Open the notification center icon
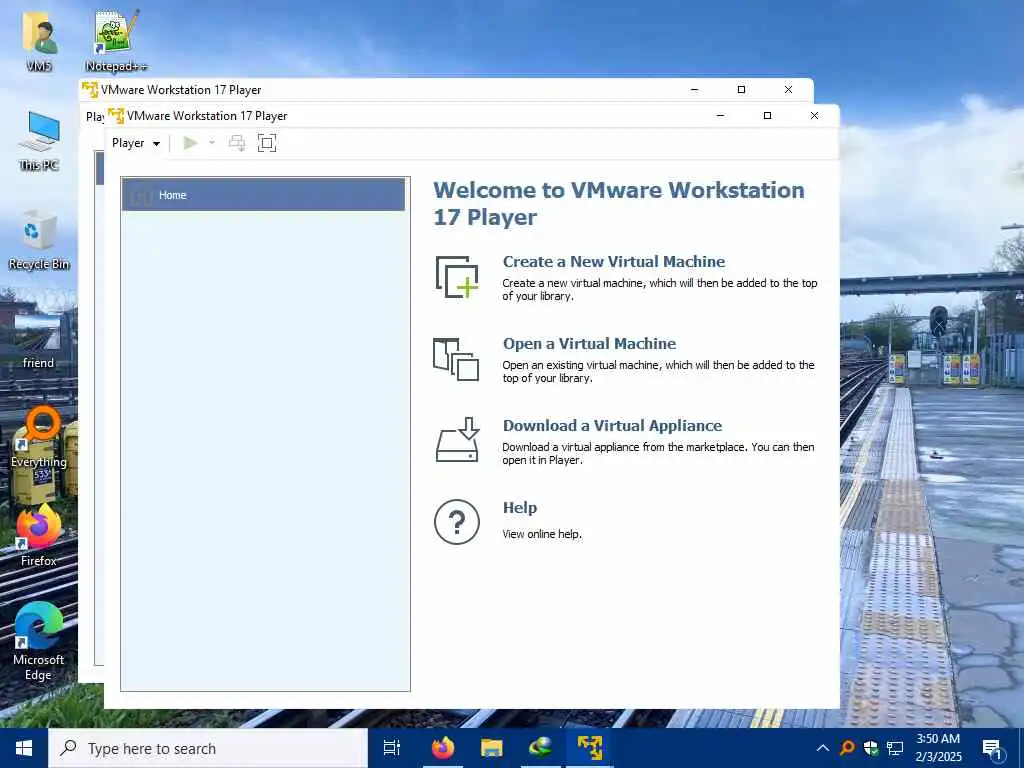 (x=992, y=749)
